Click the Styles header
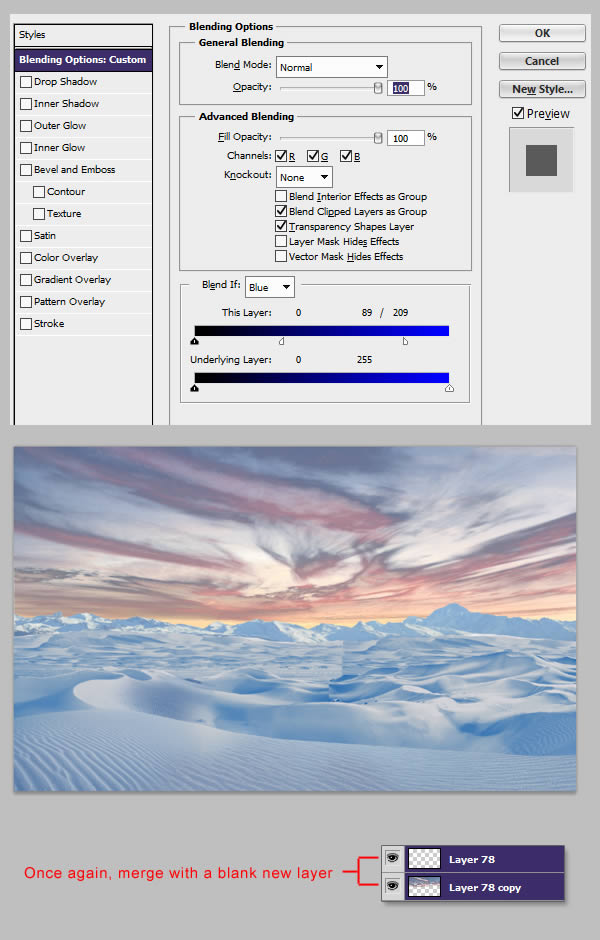The image size is (600, 940). click(83, 35)
